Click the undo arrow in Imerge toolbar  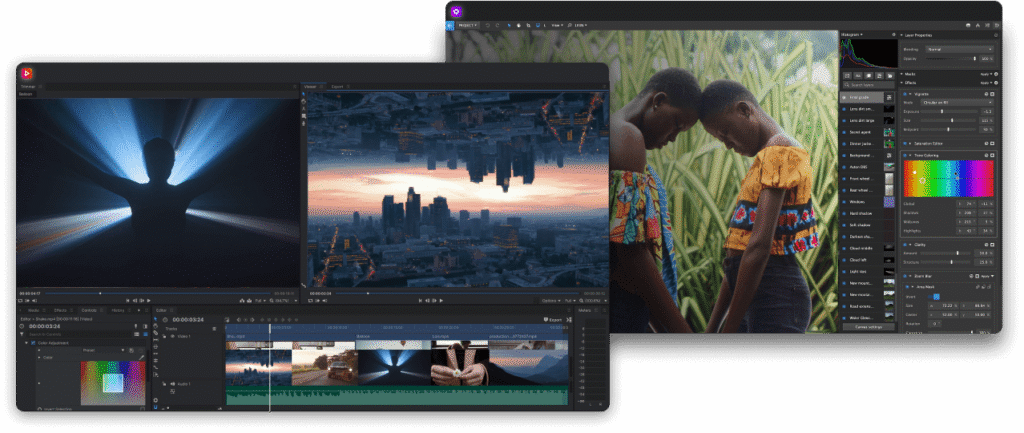coord(487,25)
